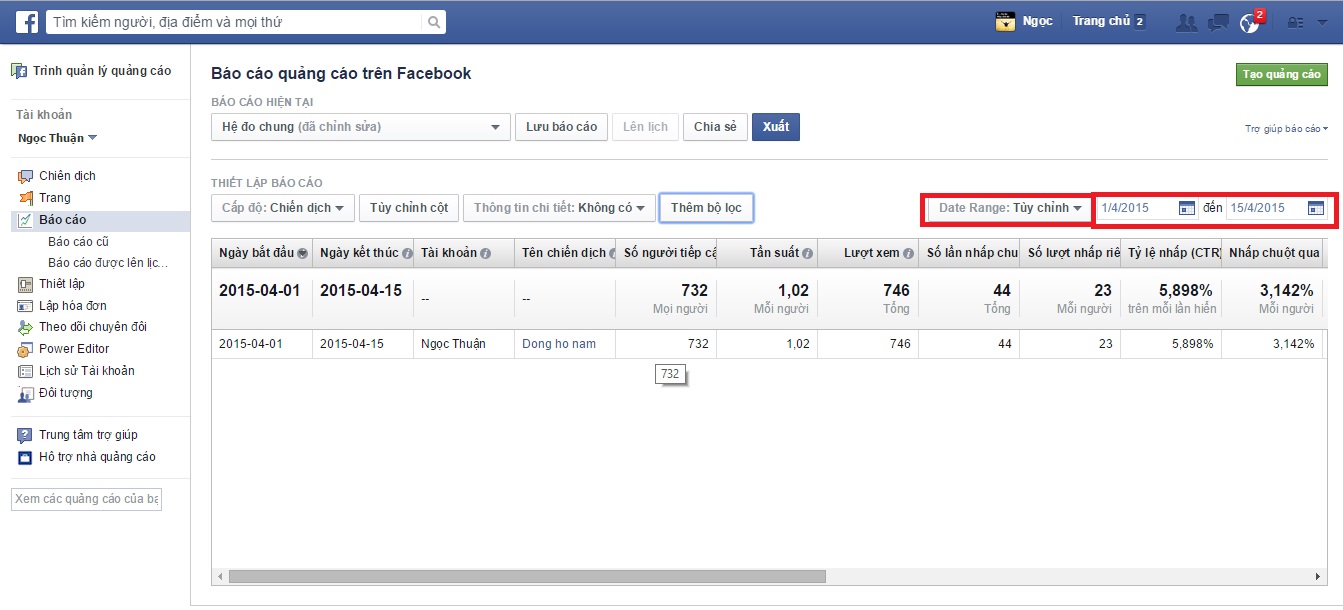Screen dimensions: 1343x610
Task: Open Lập hóa đơn in sidebar
Action: coord(73,306)
